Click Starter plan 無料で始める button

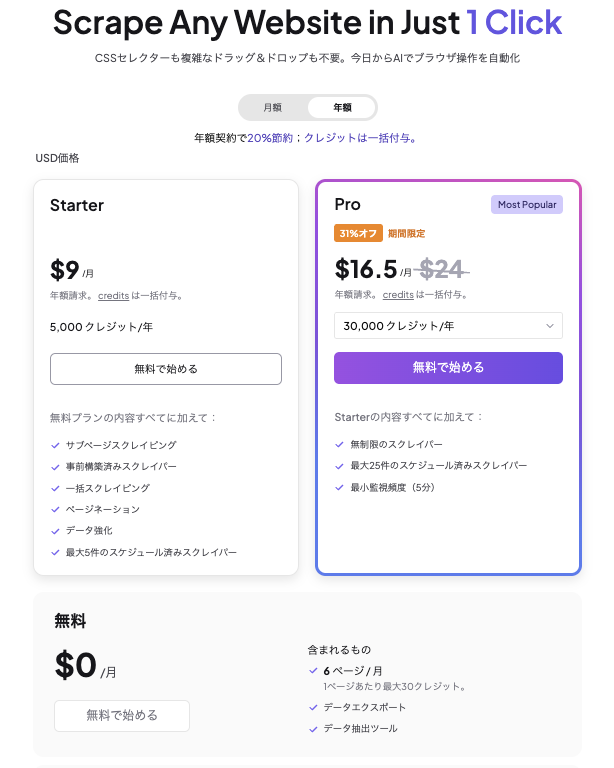166,369
